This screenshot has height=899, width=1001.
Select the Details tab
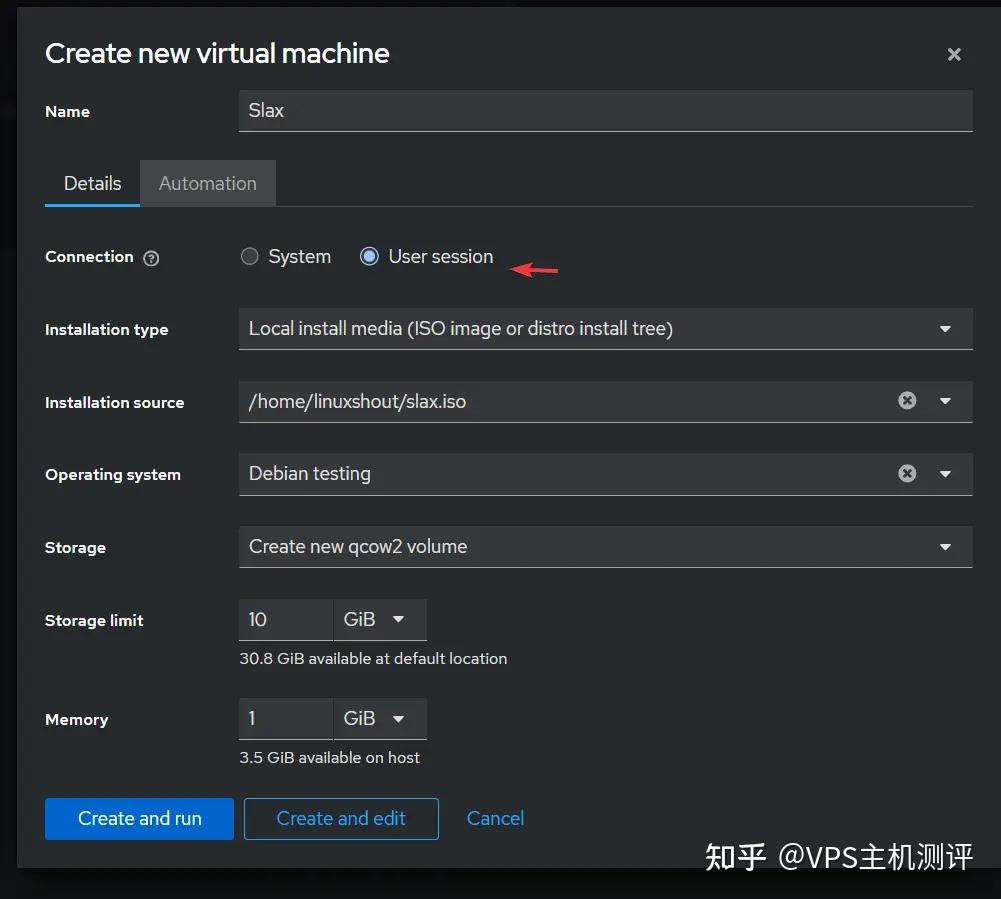92,183
